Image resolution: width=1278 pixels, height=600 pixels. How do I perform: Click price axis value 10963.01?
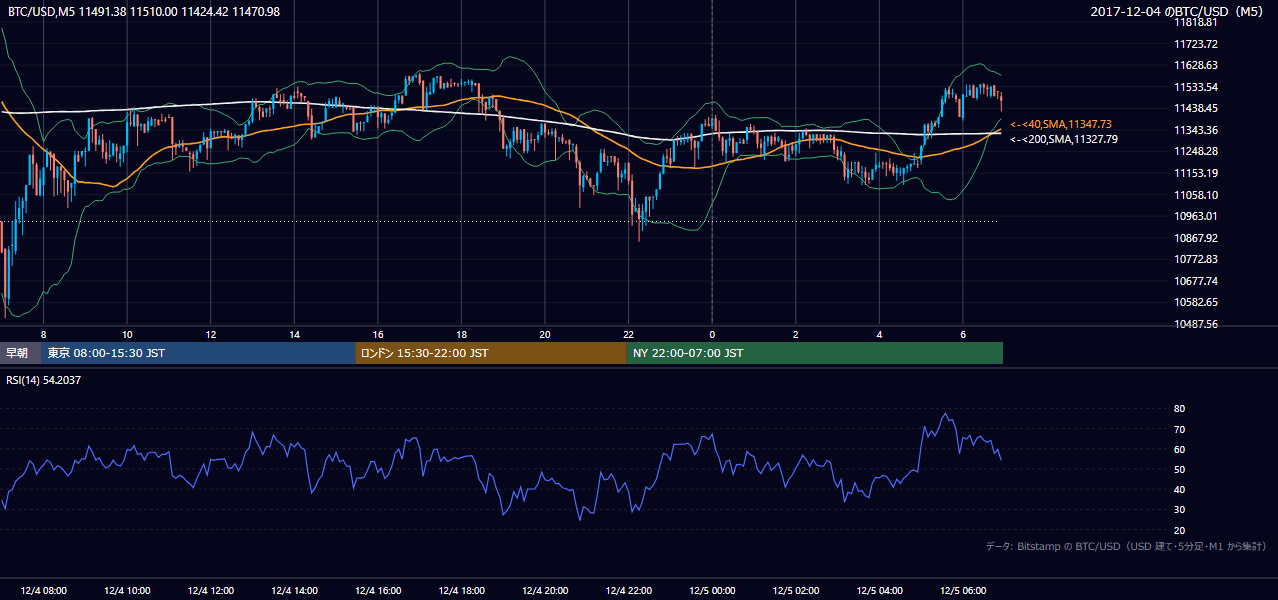(x=1196, y=216)
